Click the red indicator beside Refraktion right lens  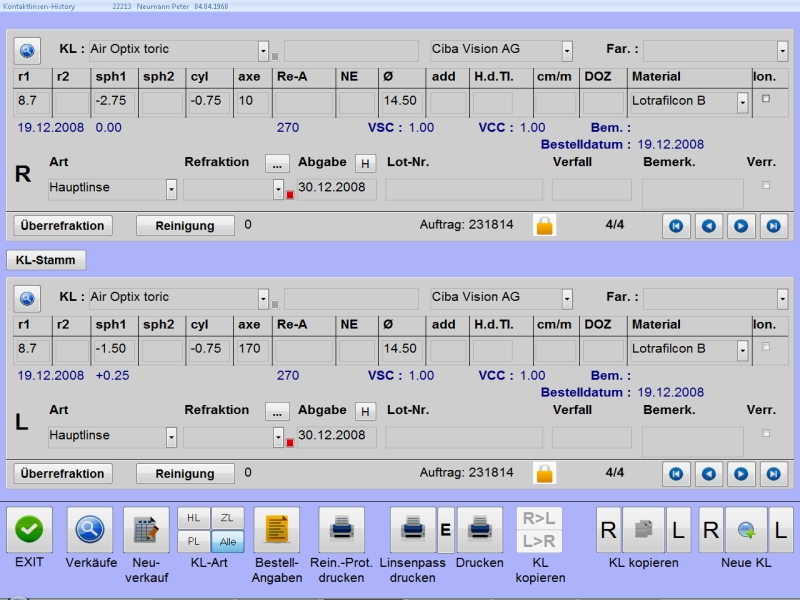pyautogui.click(x=290, y=195)
